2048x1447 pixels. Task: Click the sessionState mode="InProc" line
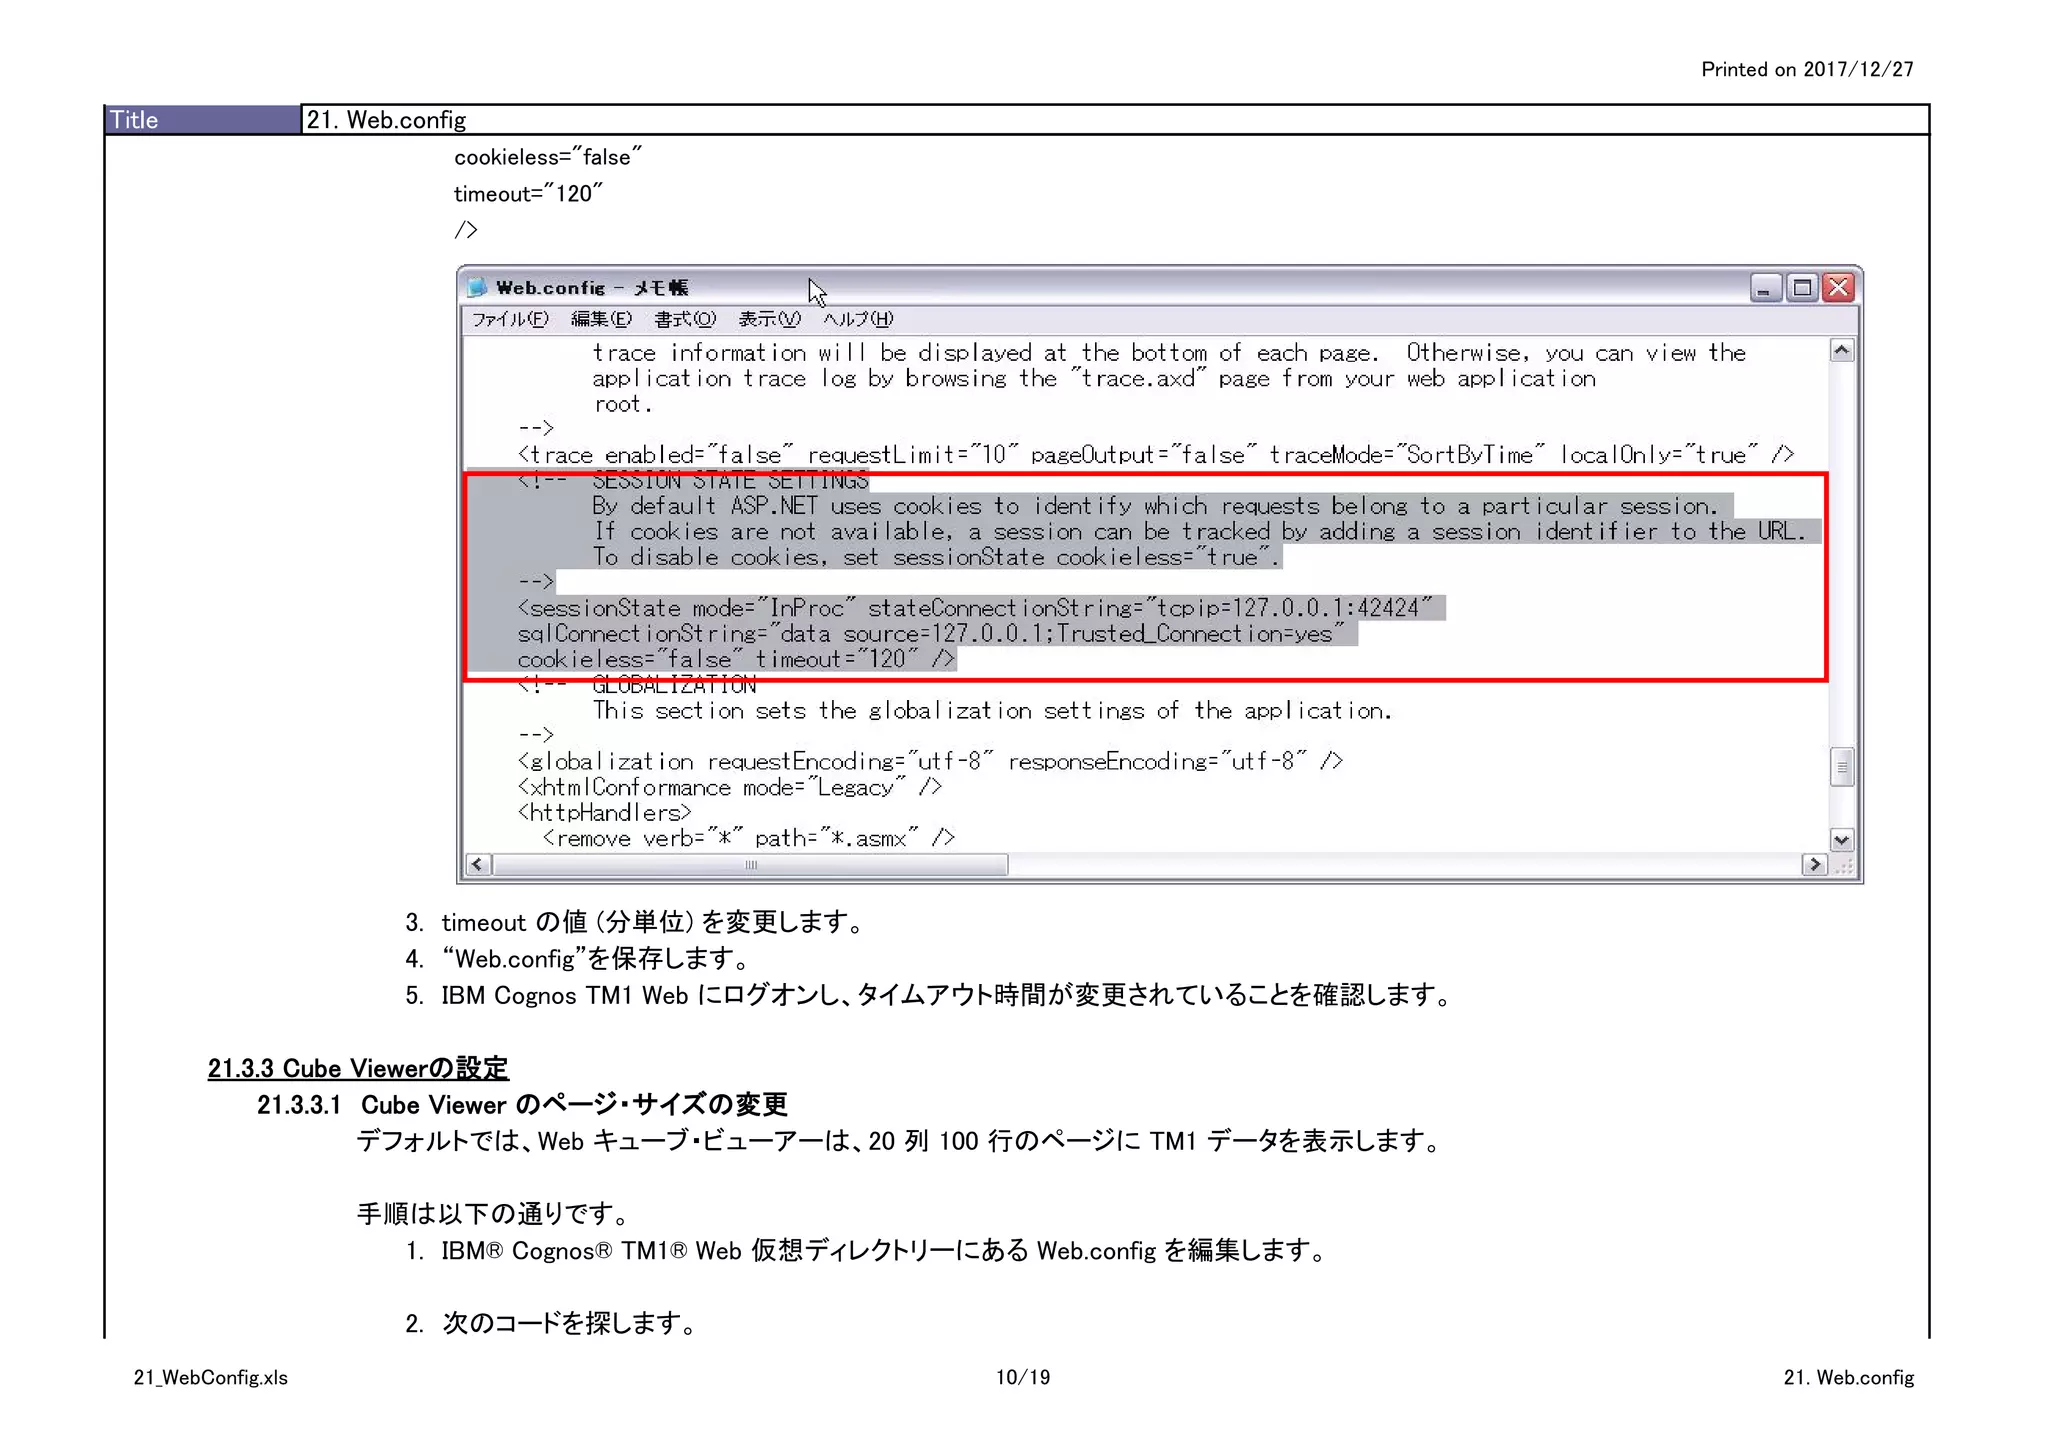tap(975, 608)
